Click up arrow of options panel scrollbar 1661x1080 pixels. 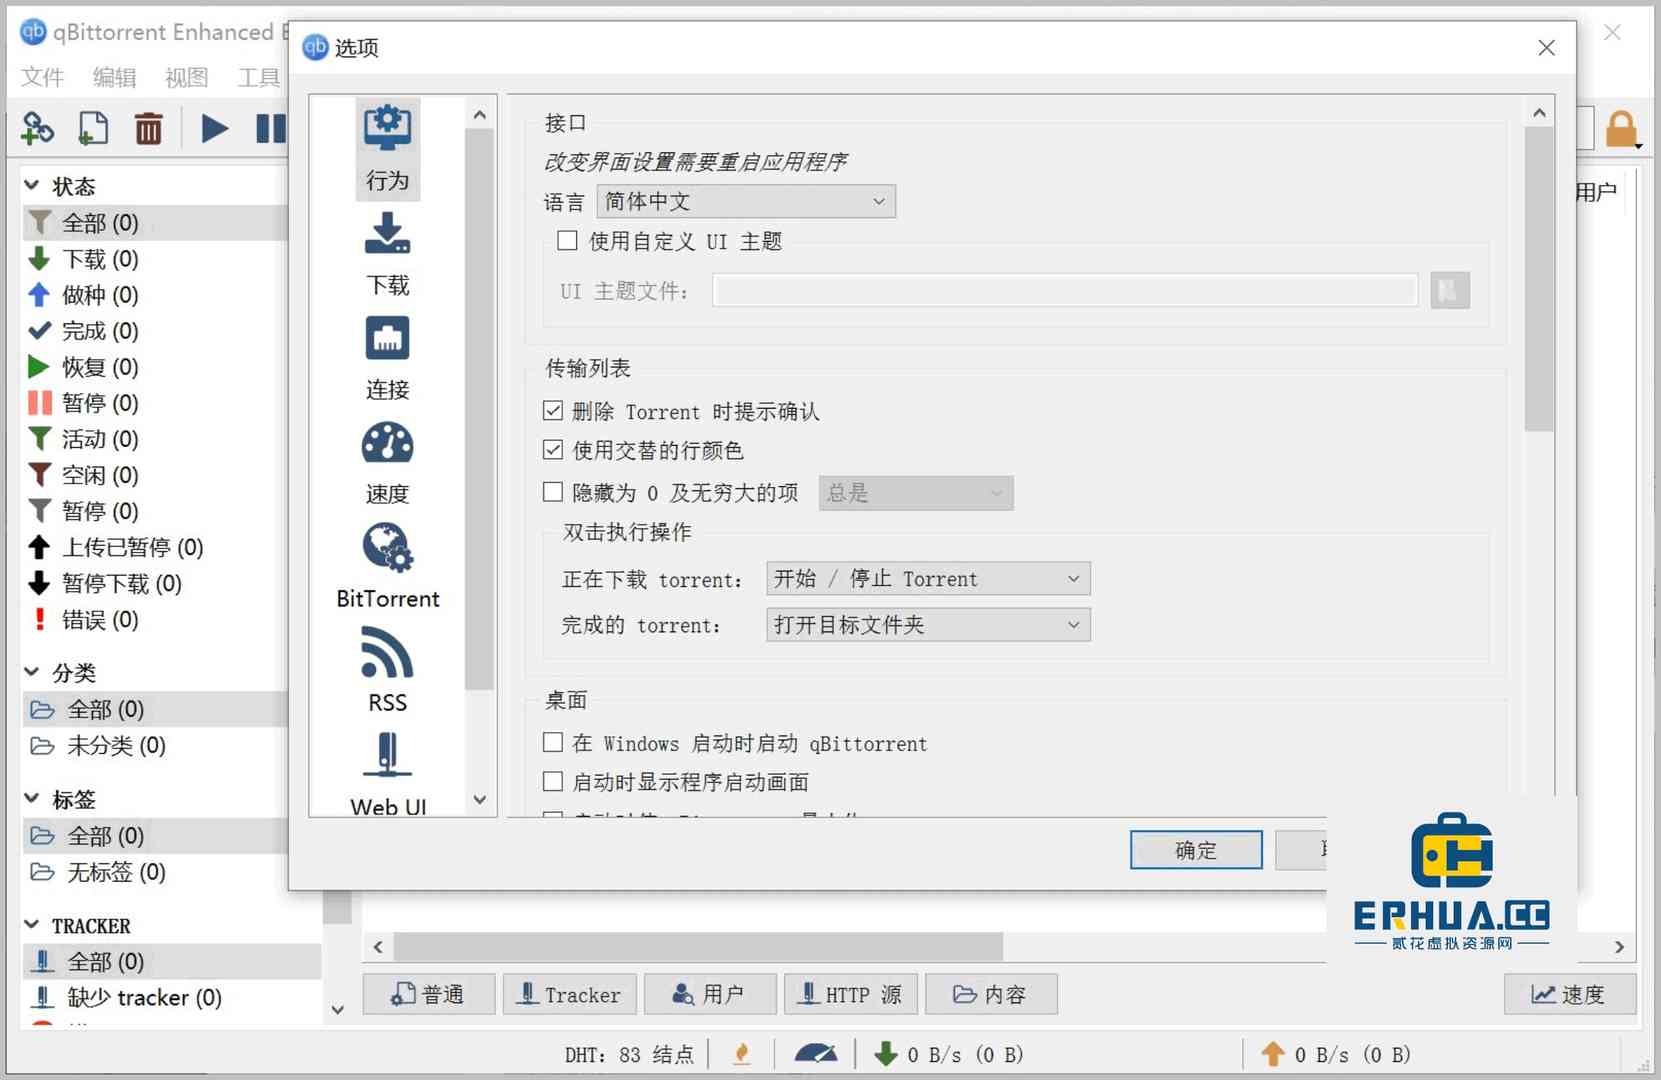point(1539,113)
